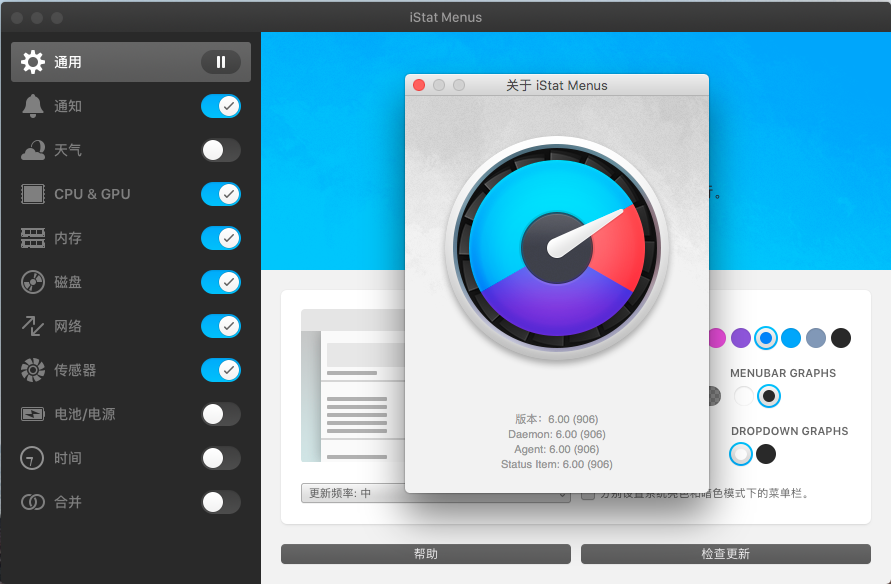Turn off the 通知 notifications switch

pos(221,106)
